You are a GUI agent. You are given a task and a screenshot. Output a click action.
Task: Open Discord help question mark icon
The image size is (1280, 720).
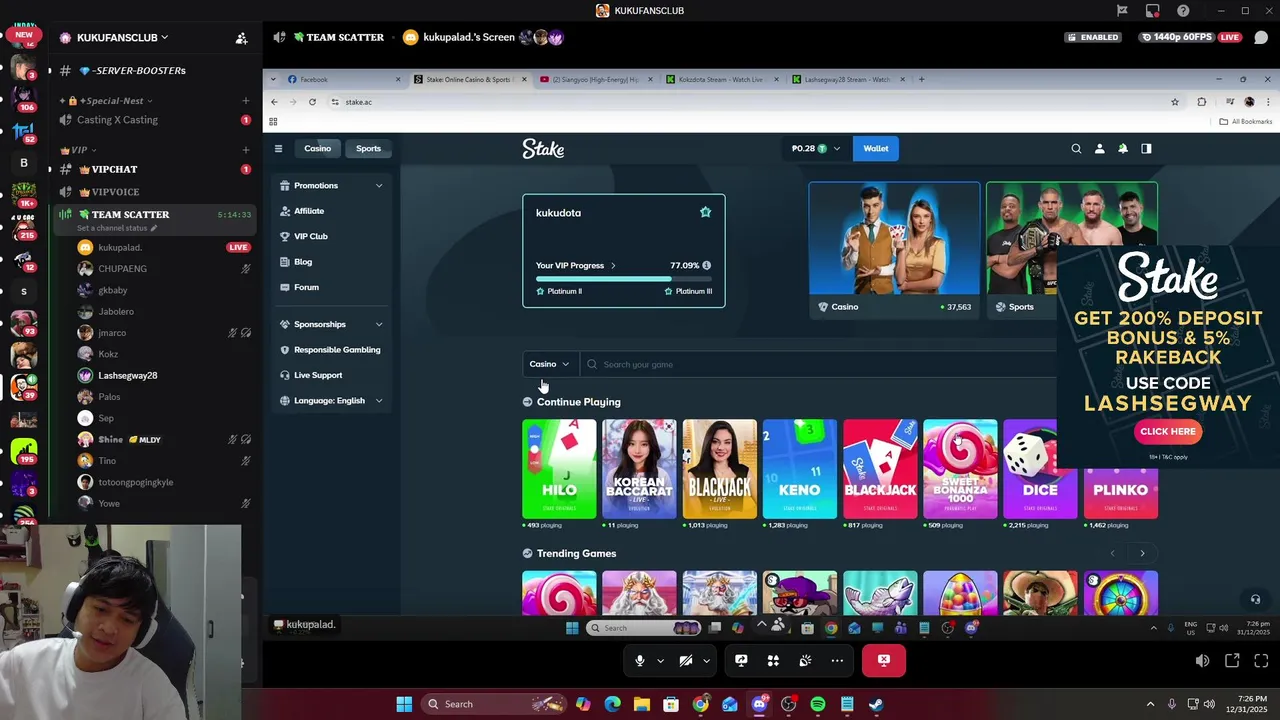[x=1184, y=11]
